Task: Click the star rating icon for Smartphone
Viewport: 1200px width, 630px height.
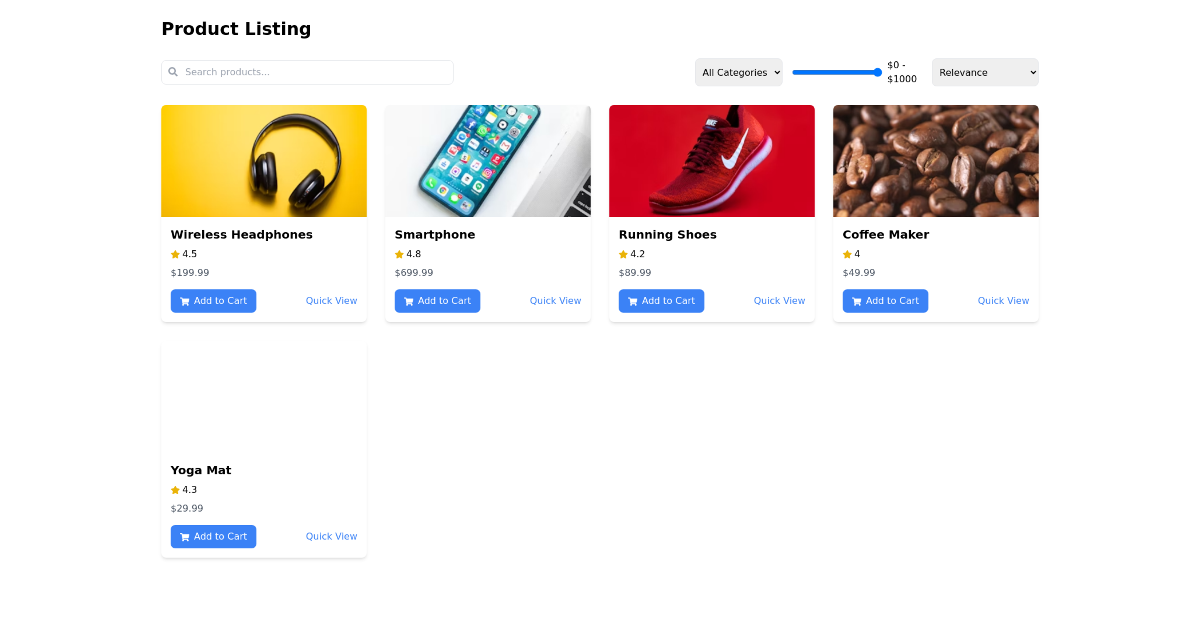Action: [x=398, y=253]
